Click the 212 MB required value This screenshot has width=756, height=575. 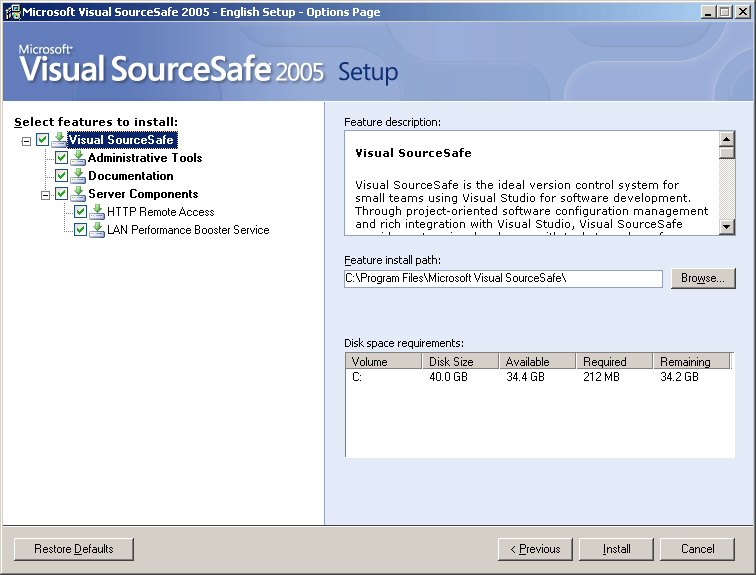pos(601,377)
